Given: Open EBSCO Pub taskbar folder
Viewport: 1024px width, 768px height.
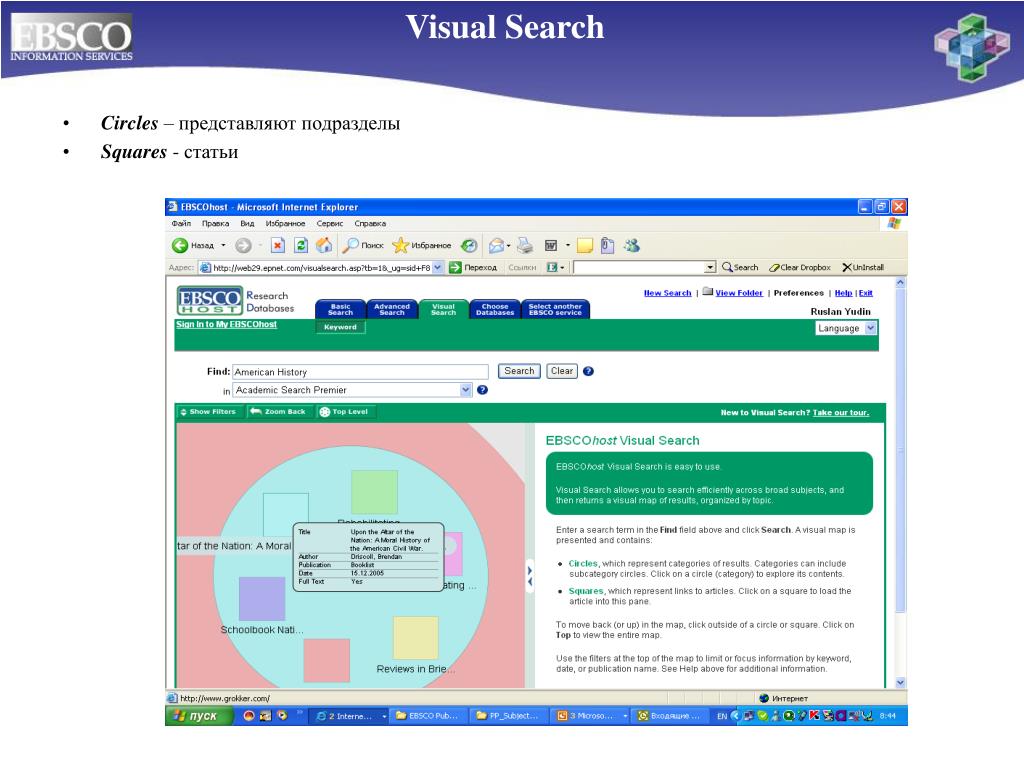Looking at the screenshot, I should (x=428, y=716).
